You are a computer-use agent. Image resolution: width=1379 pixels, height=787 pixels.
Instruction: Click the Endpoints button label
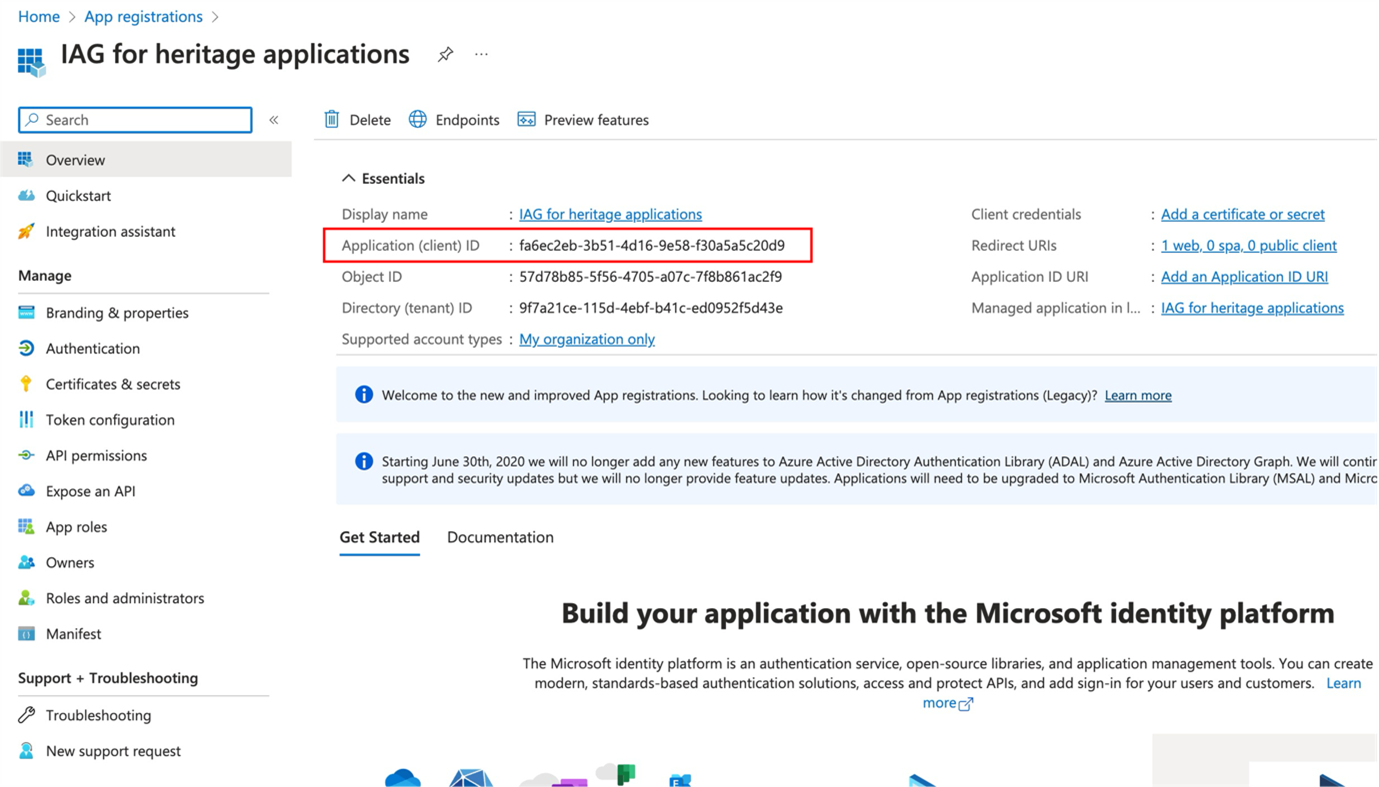[x=467, y=120]
